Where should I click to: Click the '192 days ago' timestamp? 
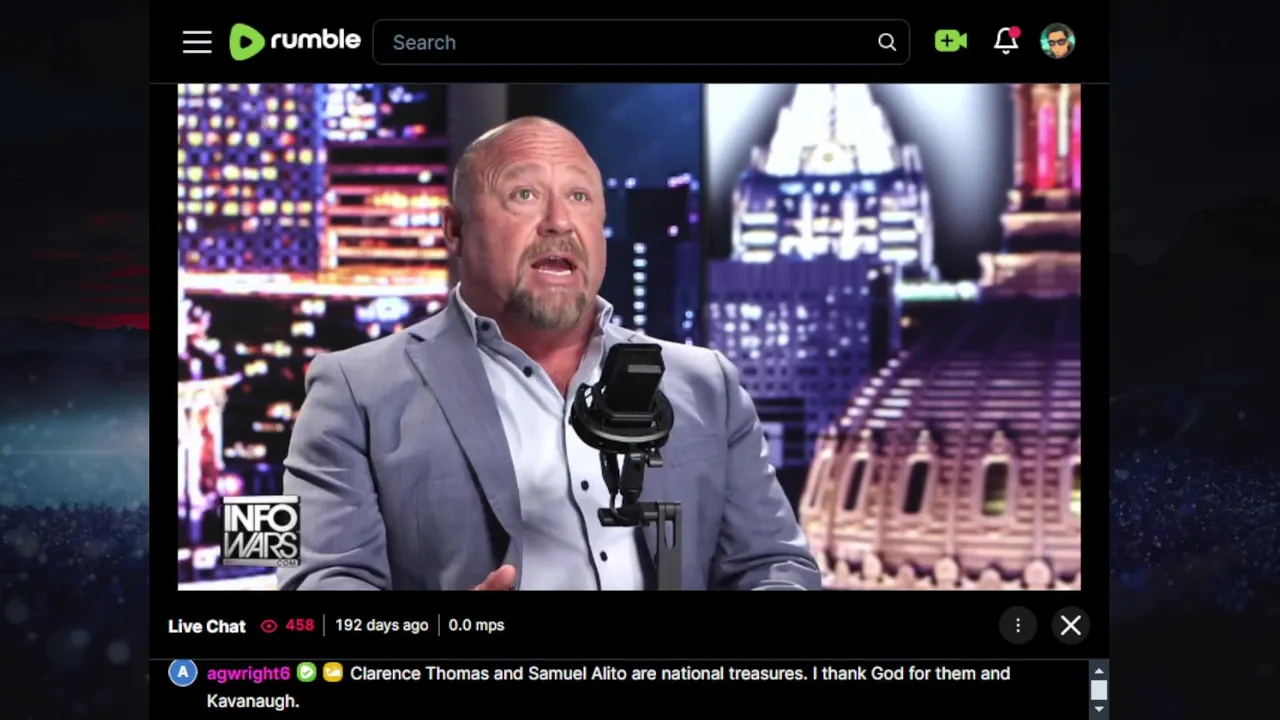tap(381, 625)
